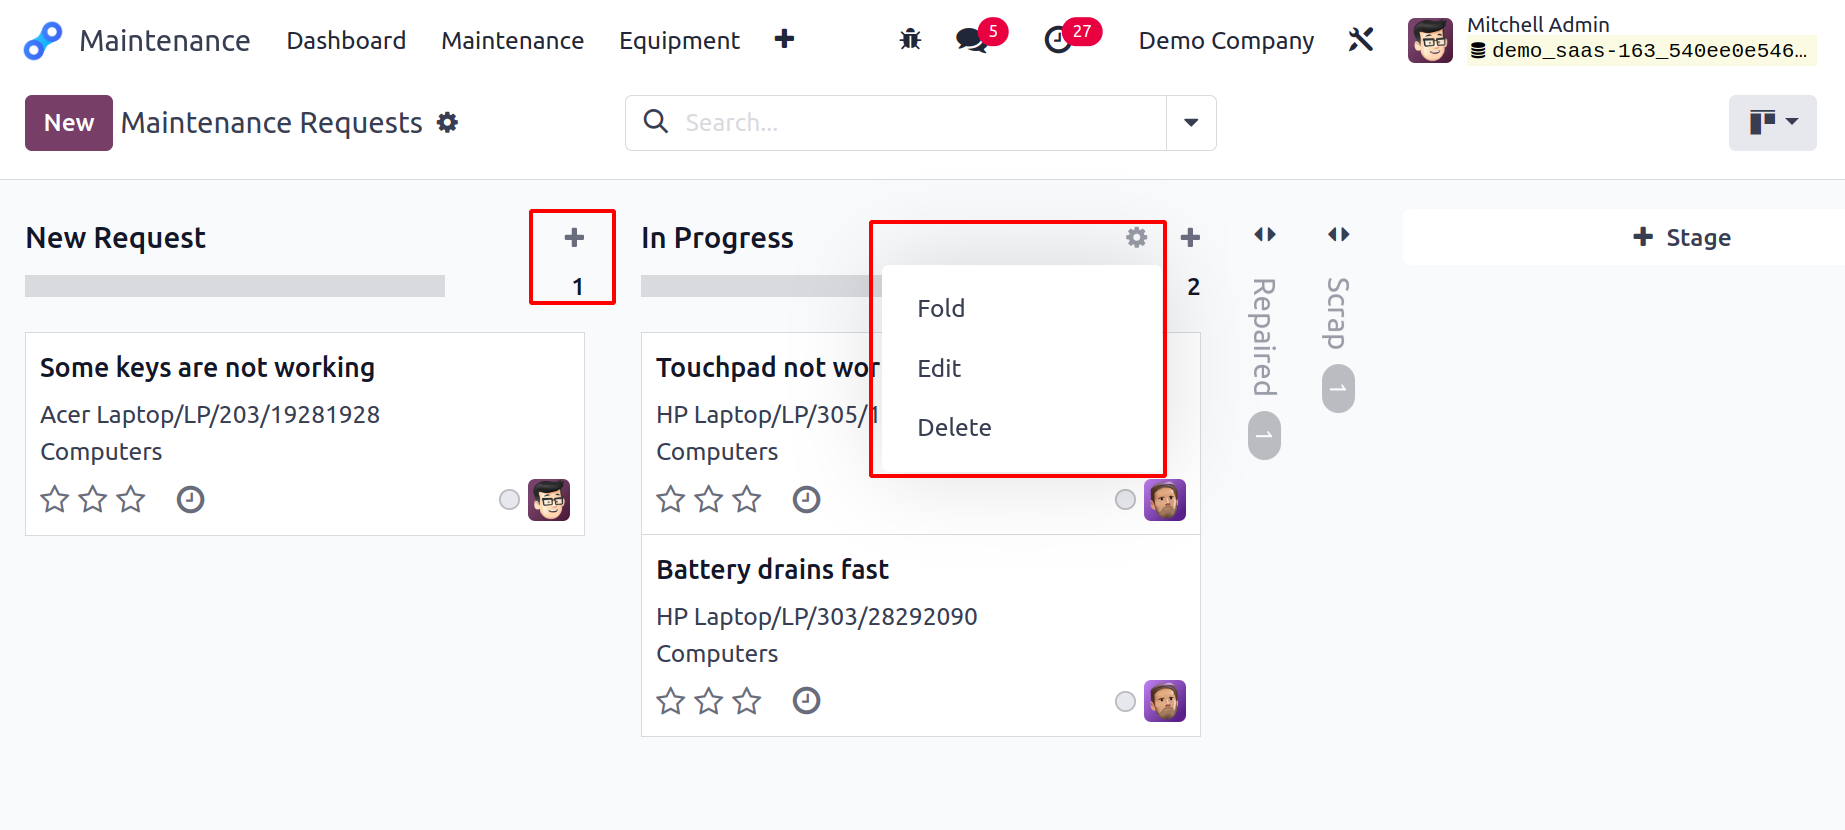Expand the search options dropdown arrow
The height and width of the screenshot is (830, 1845).
[1191, 123]
